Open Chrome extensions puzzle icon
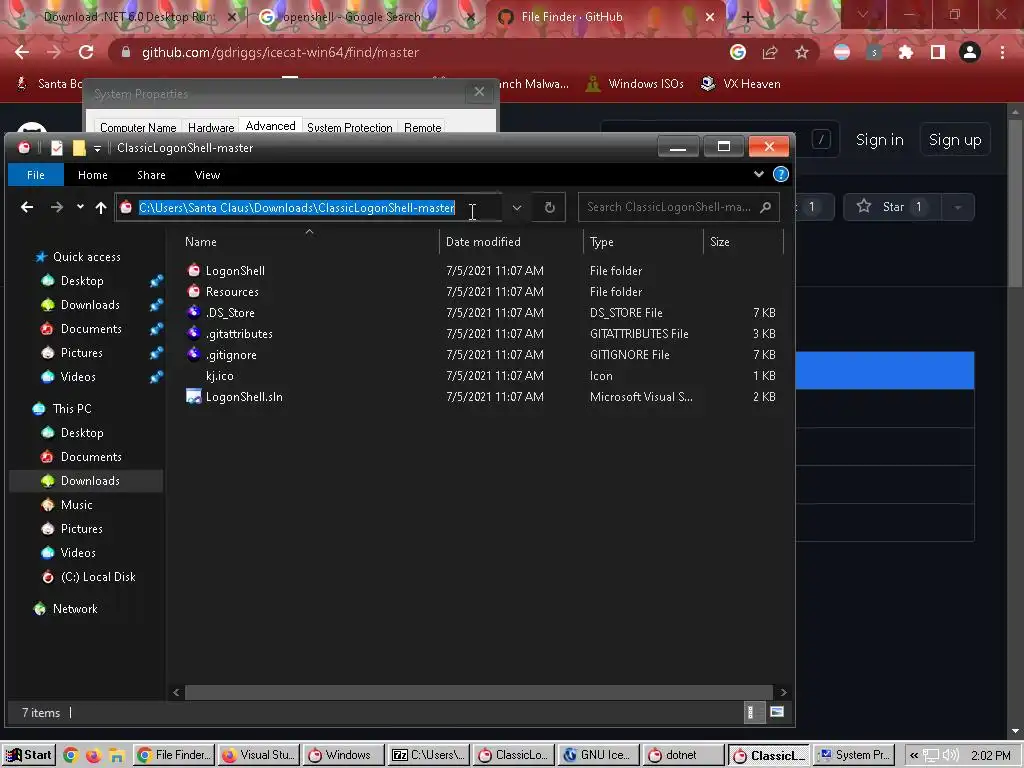Screen dimensions: 1024x768 (x=906, y=52)
